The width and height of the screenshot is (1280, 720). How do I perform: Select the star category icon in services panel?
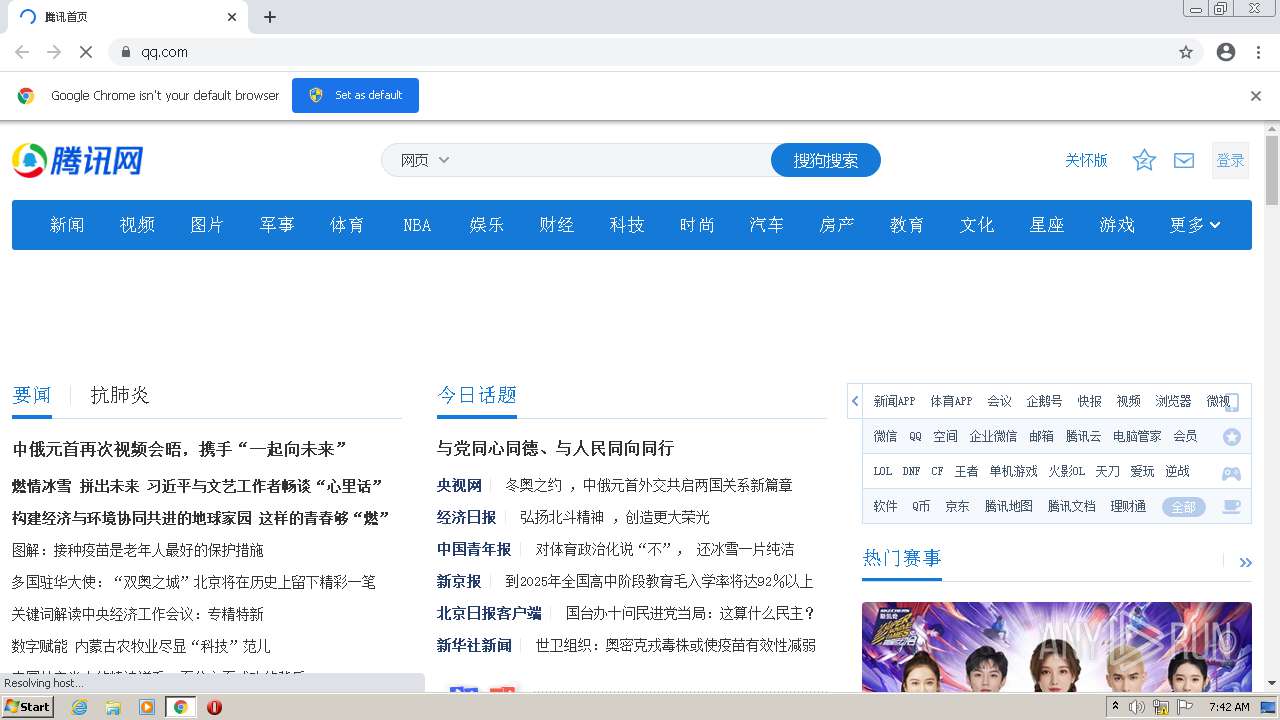point(1232,437)
